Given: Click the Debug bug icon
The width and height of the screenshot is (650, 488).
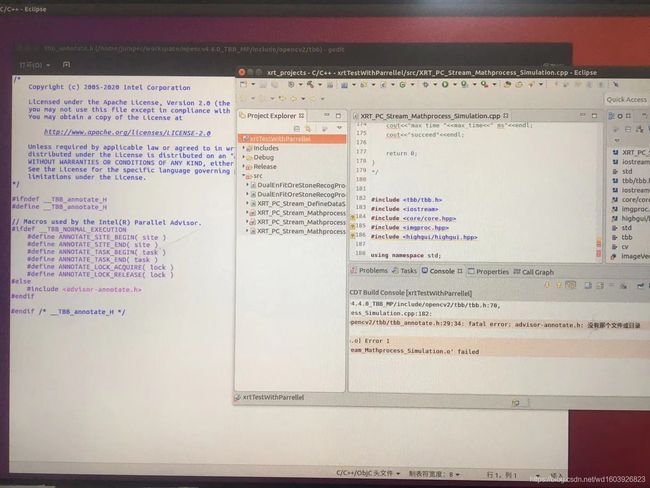Looking at the screenshot, I should [425, 85].
